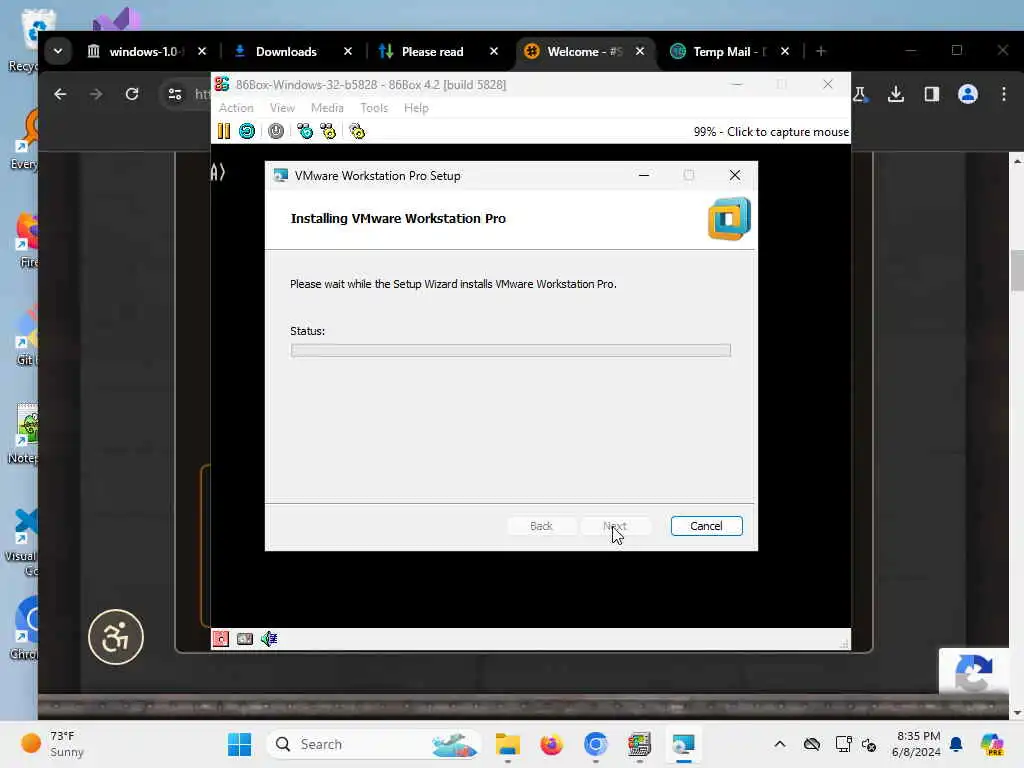The height and width of the screenshot is (768, 1024).
Task: Open a new browser tab with plus button
Action: (821, 51)
